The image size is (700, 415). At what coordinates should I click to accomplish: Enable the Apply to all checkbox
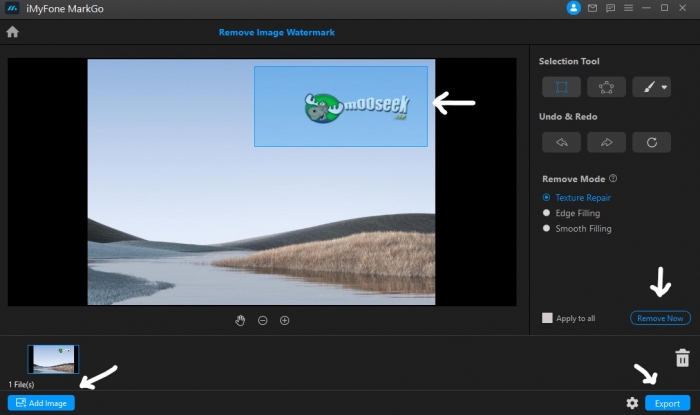547,318
